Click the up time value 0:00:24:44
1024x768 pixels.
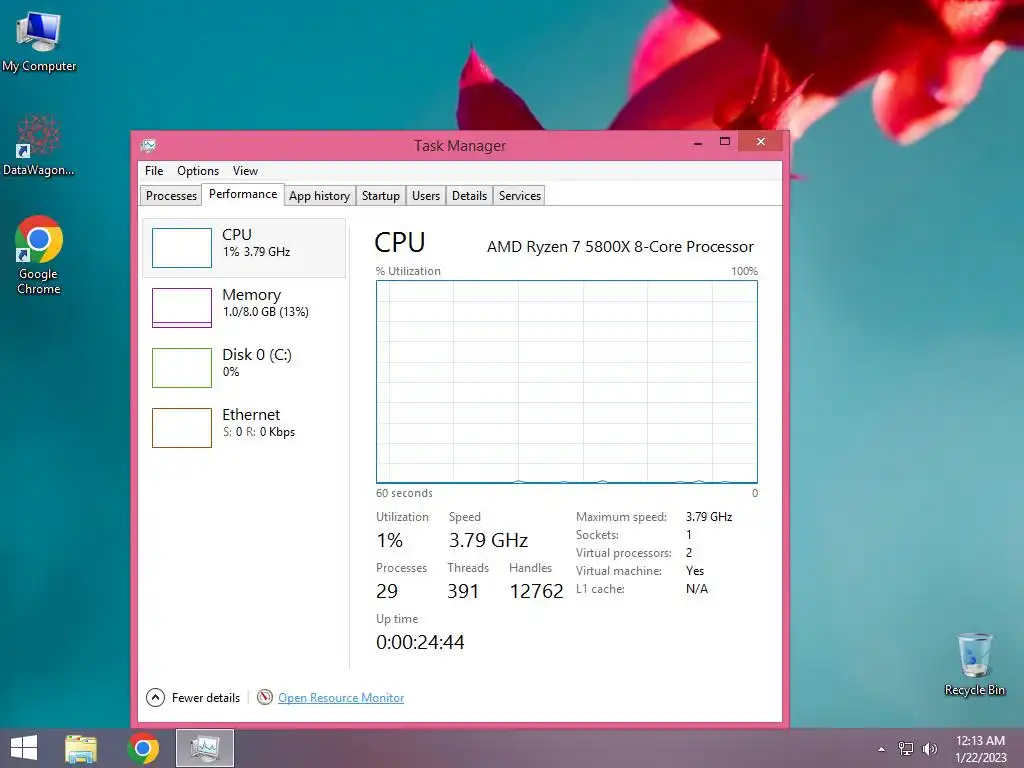(x=420, y=642)
